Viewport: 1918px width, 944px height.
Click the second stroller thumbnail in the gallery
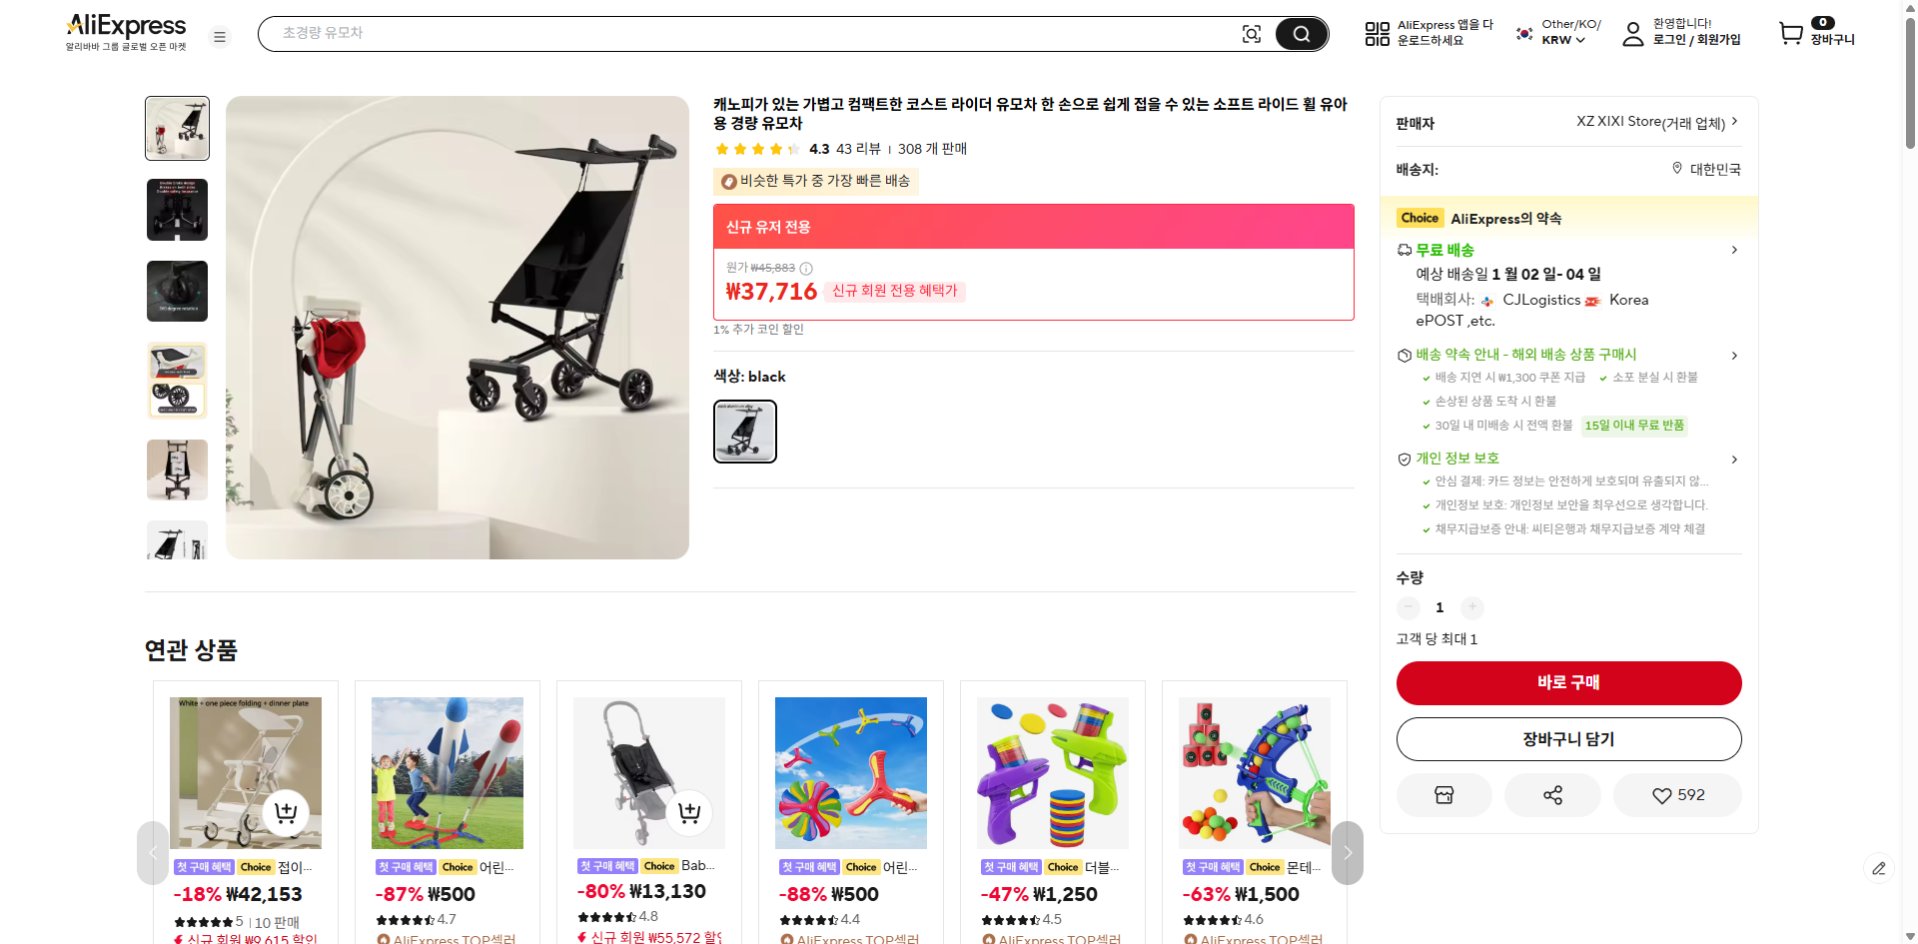[177, 210]
